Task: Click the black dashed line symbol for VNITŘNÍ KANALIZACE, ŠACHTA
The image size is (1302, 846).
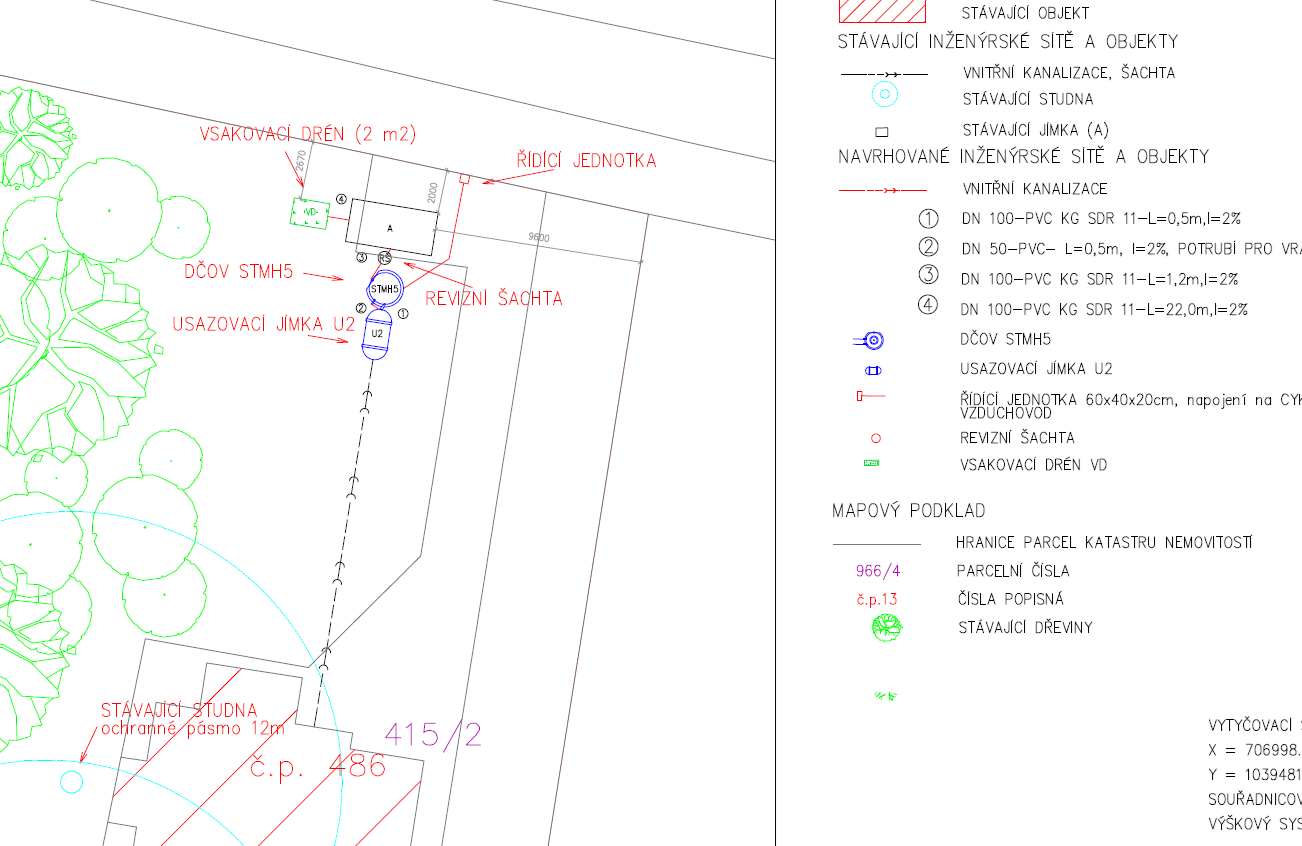Action: [x=883, y=74]
